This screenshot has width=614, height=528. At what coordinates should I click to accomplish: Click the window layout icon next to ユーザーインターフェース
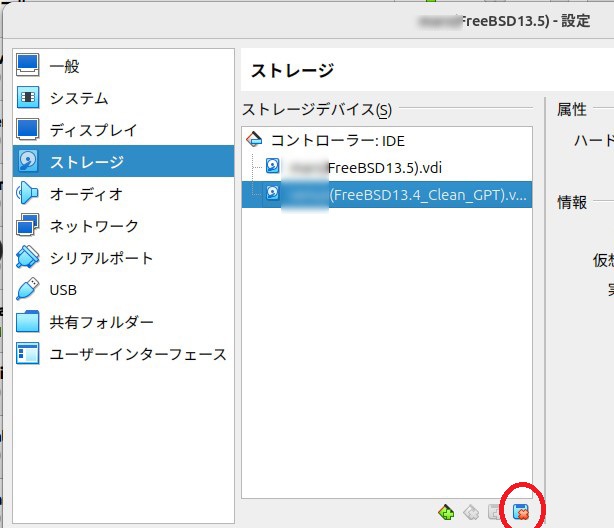pos(28,353)
